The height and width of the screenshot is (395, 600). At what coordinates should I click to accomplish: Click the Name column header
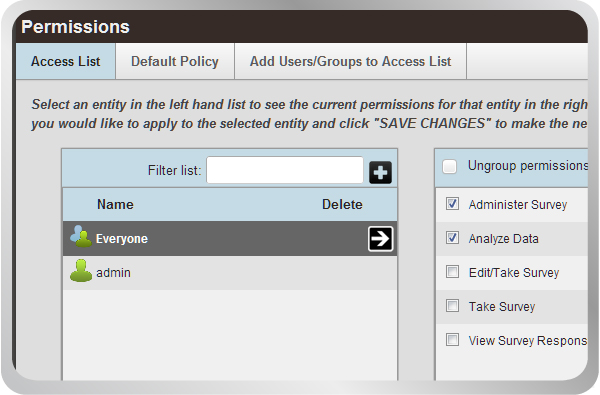coord(115,204)
